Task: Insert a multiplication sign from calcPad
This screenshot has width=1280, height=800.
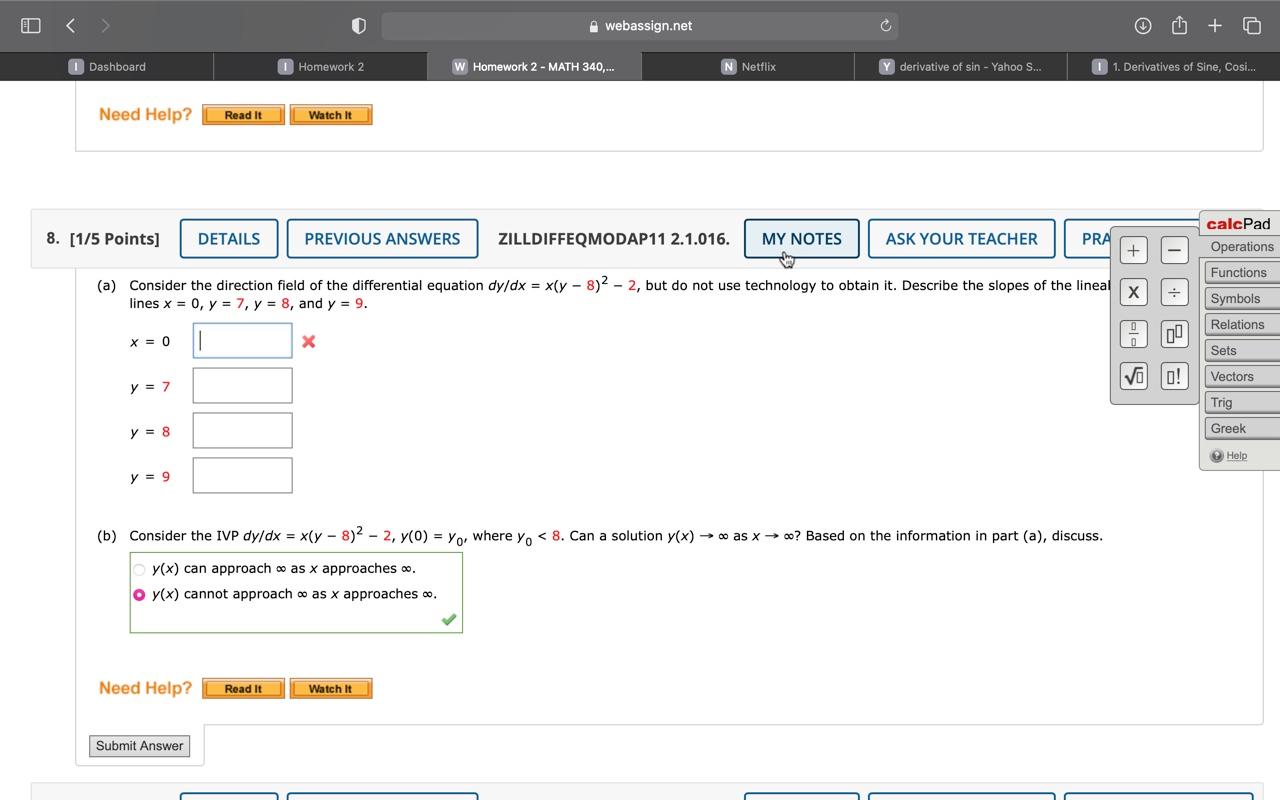Action: [x=1132, y=292]
